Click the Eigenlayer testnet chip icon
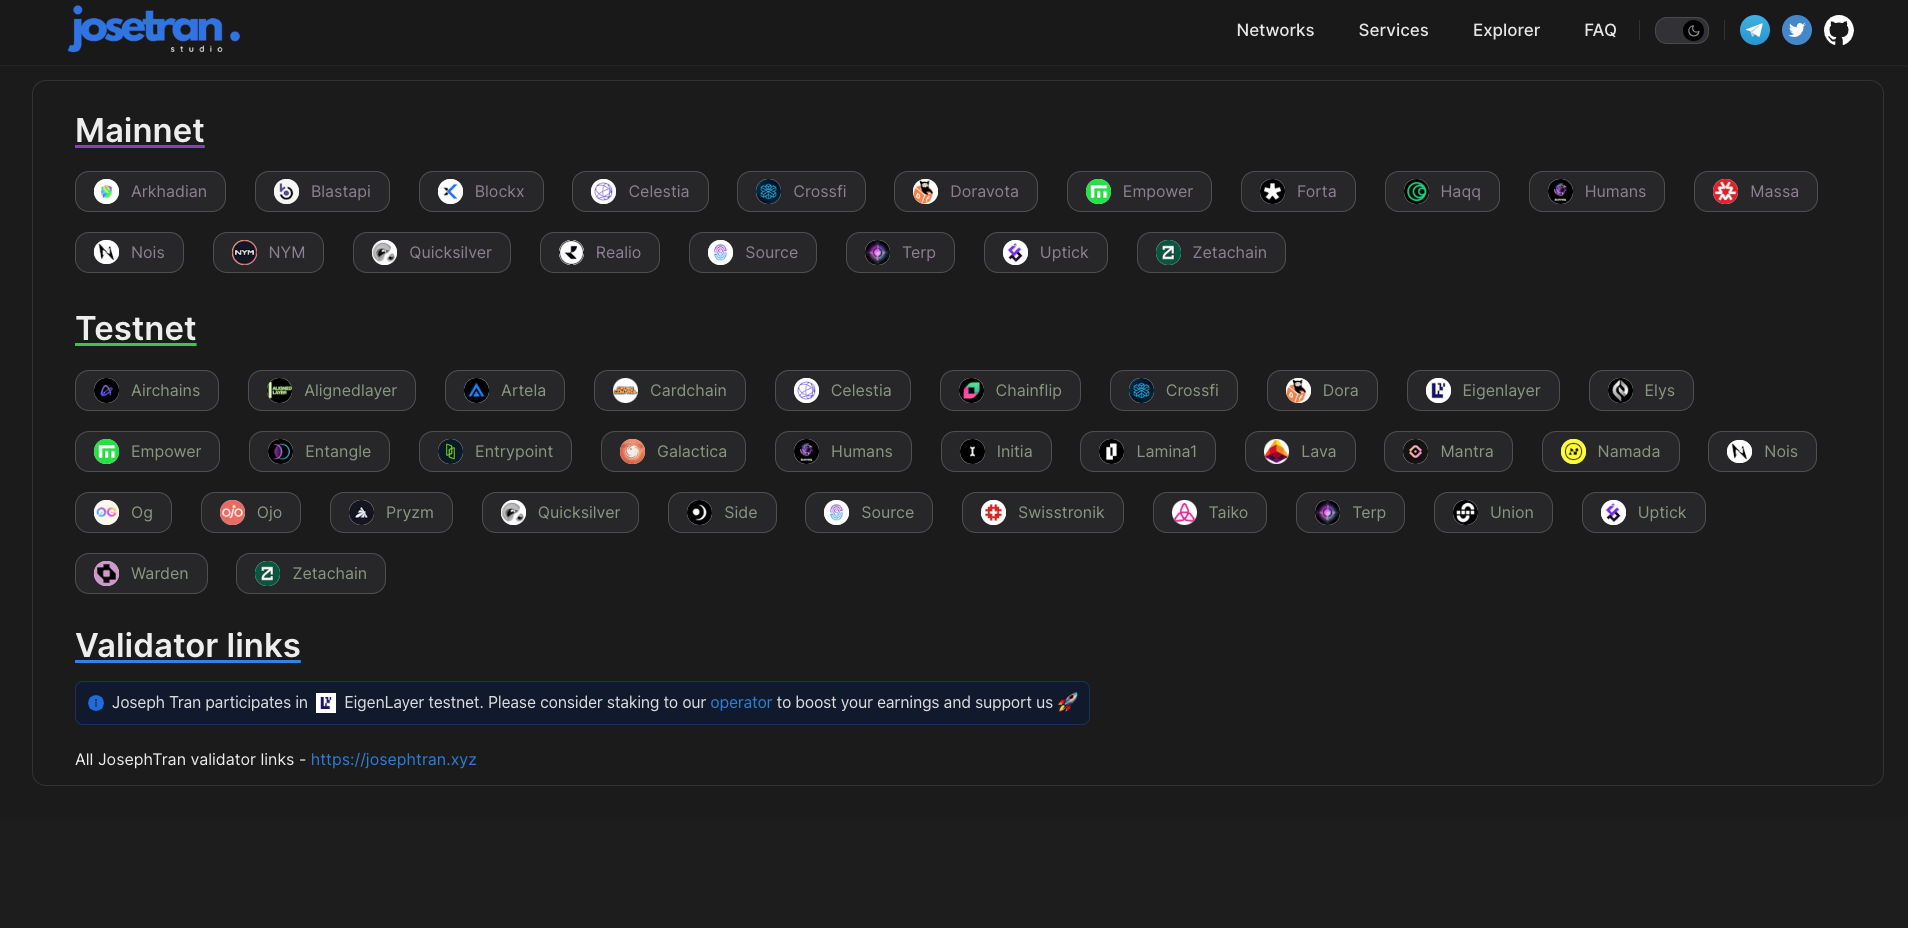 [1438, 390]
